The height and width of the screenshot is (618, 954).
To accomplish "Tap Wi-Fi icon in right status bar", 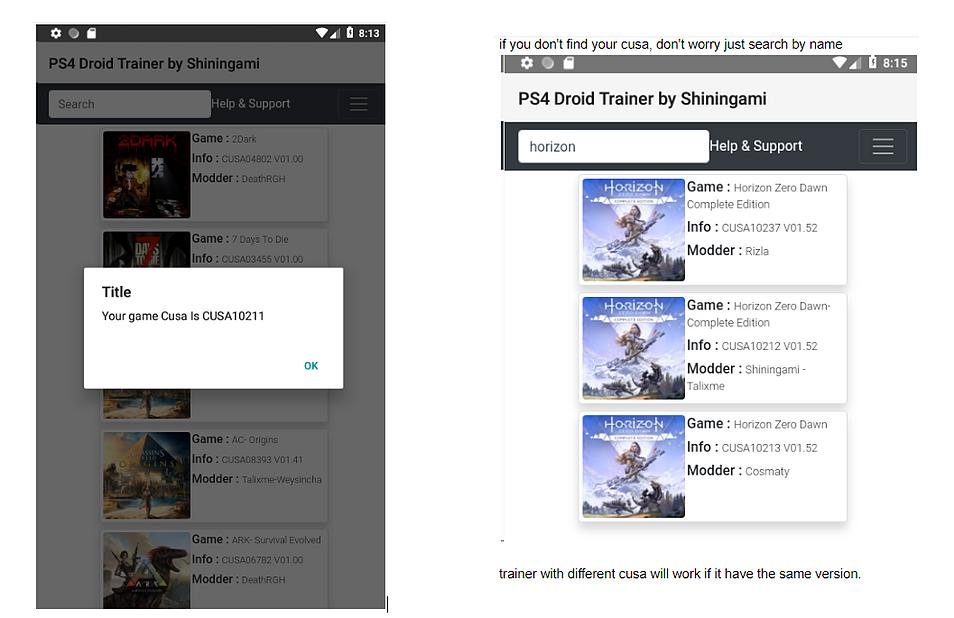I will click(840, 63).
